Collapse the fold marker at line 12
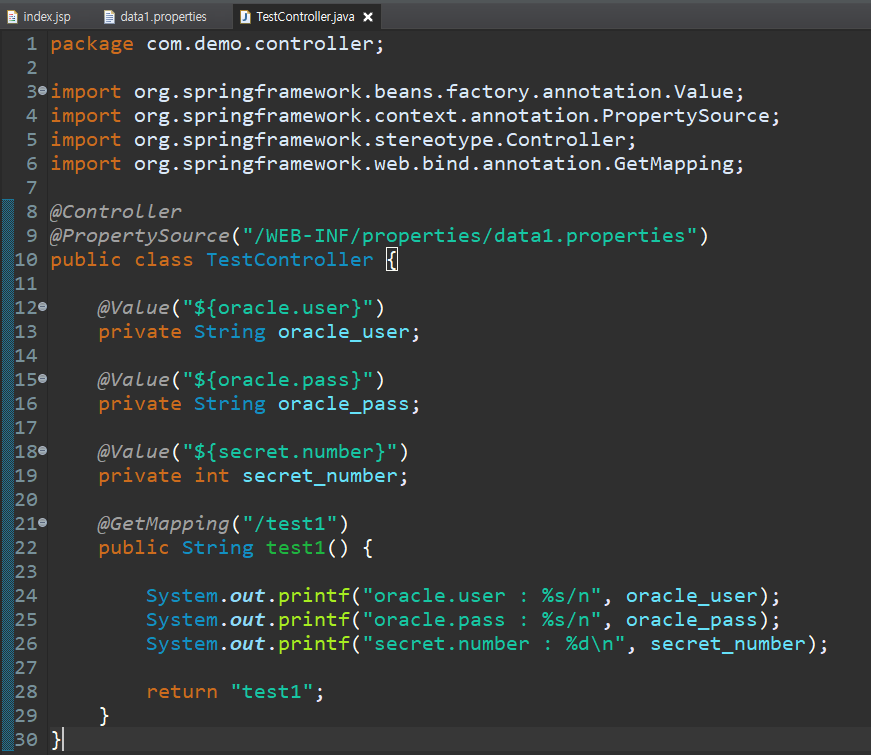The width and height of the screenshot is (871, 755). tap(43, 306)
